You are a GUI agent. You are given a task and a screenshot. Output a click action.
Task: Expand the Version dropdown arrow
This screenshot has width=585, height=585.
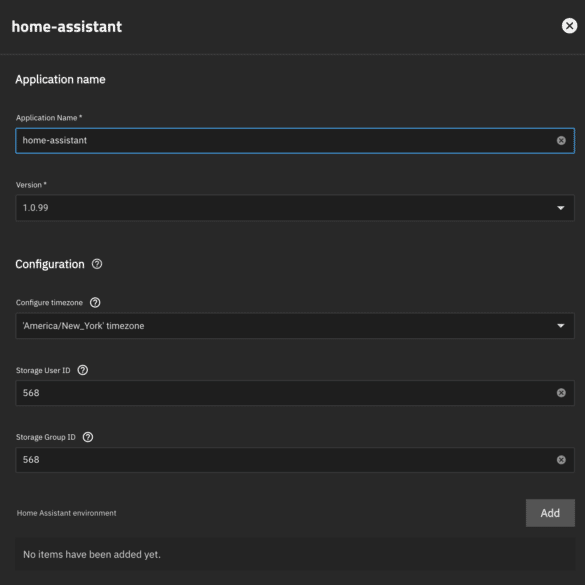(560, 208)
